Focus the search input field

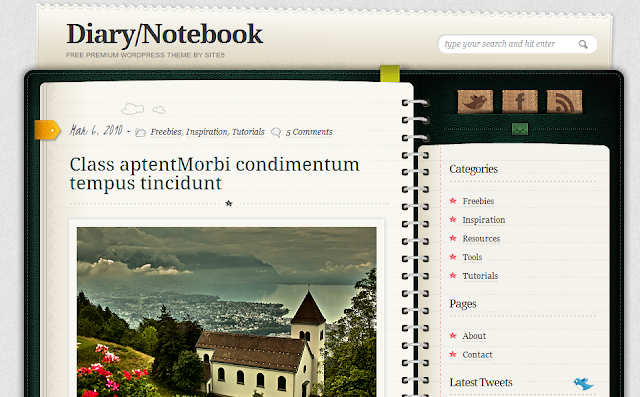tap(517, 44)
